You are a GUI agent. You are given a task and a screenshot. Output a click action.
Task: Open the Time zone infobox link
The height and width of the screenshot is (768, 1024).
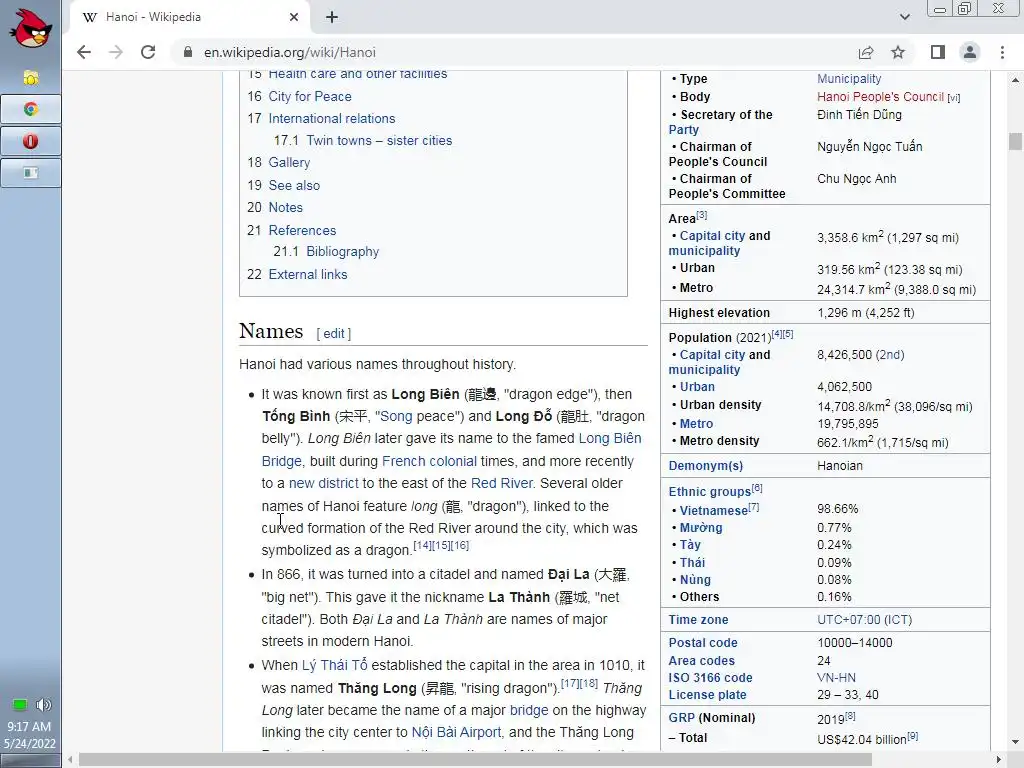[x=698, y=620]
